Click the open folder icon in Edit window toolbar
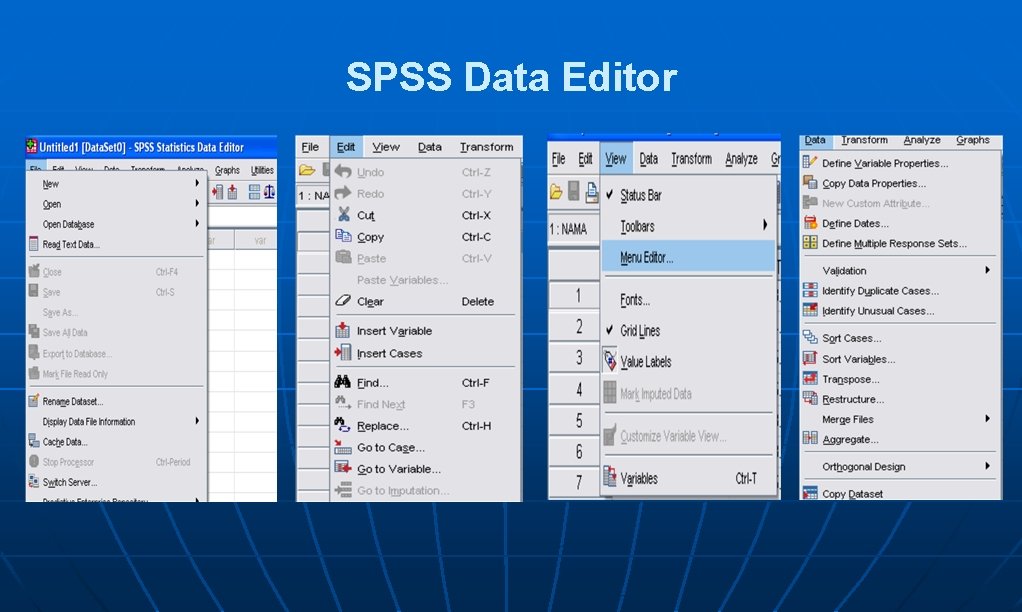The image size is (1022, 612). tap(307, 171)
